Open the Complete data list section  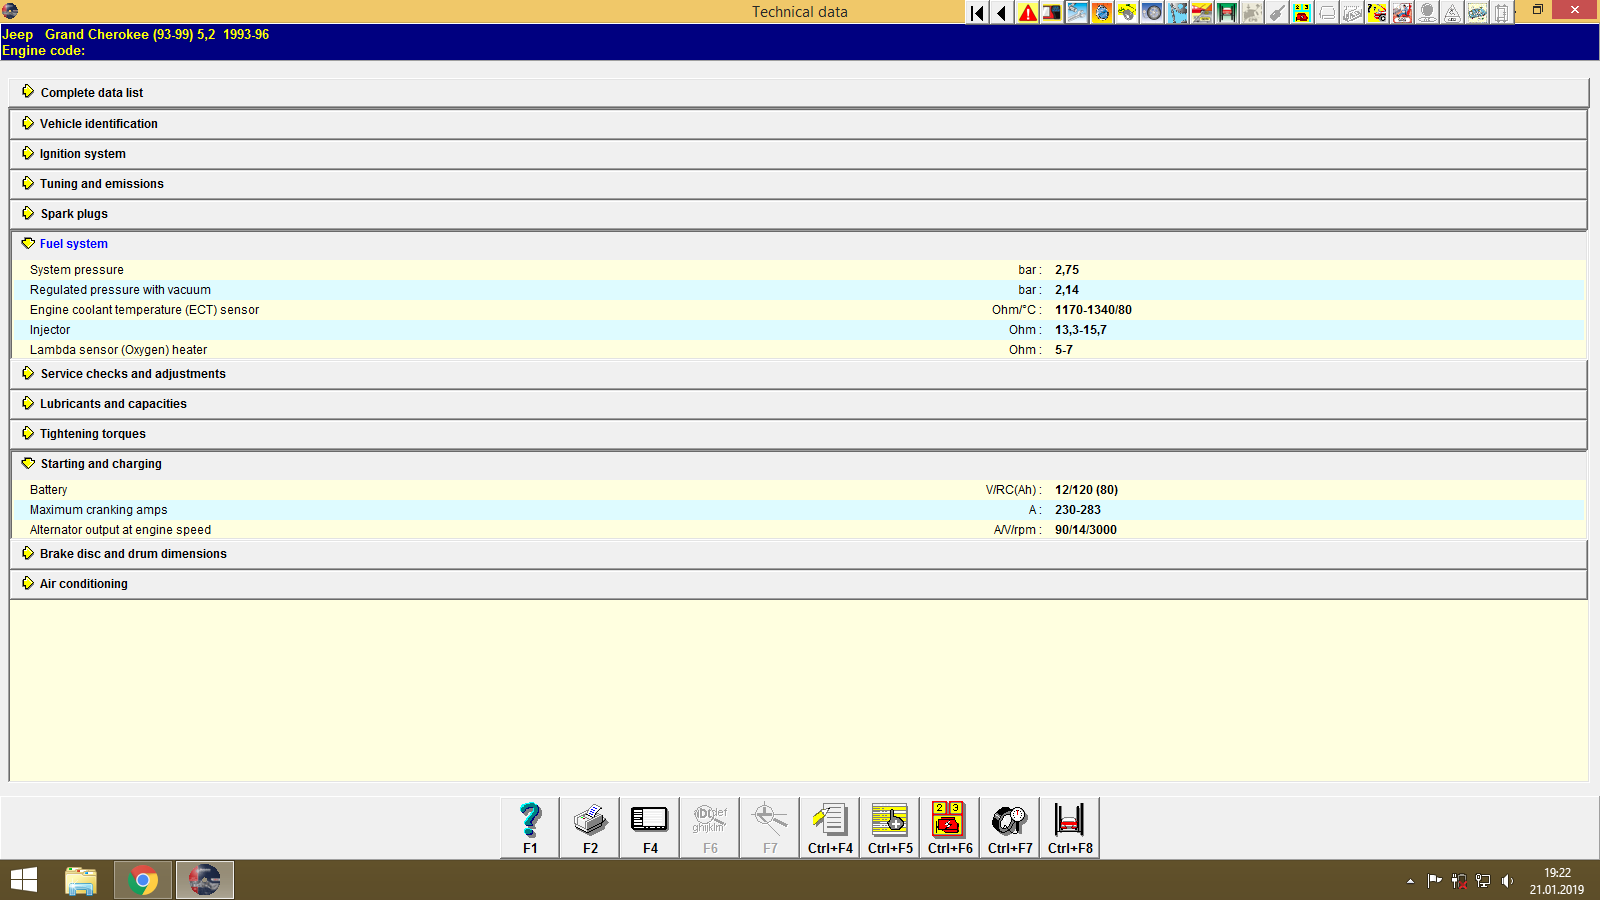point(91,92)
